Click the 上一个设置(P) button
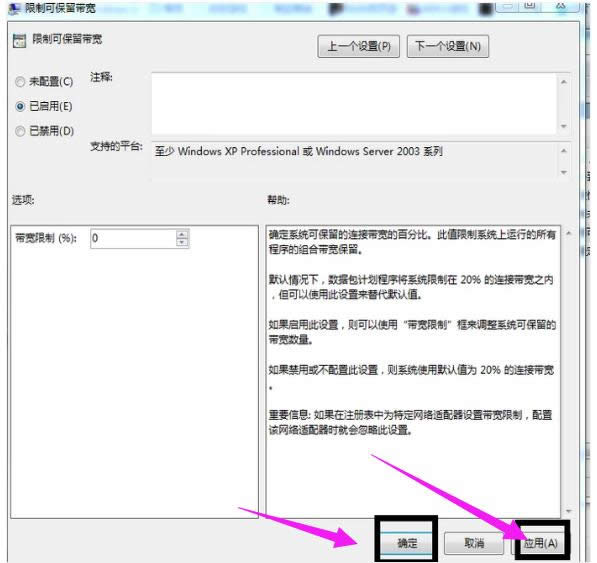Viewport: 597px width, 563px height. click(359, 46)
